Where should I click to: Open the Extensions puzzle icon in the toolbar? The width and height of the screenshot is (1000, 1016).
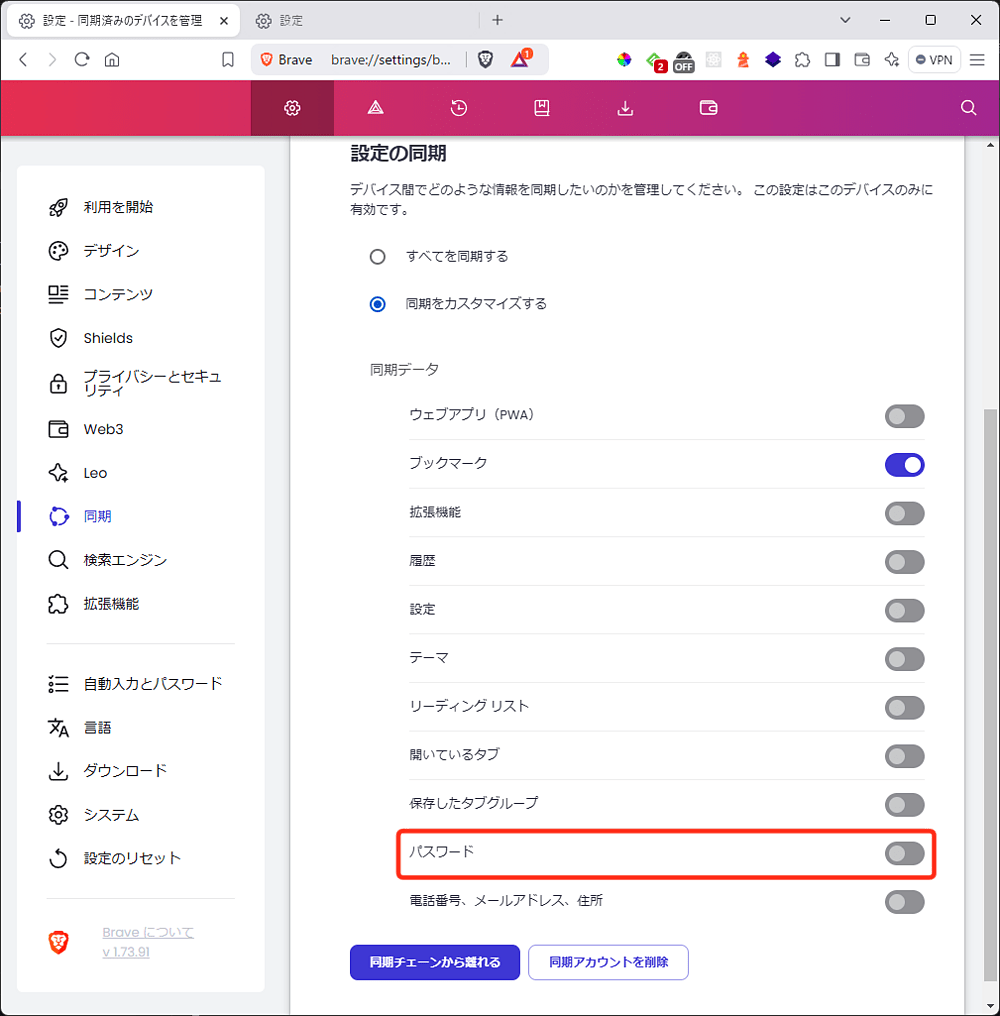click(x=802, y=60)
